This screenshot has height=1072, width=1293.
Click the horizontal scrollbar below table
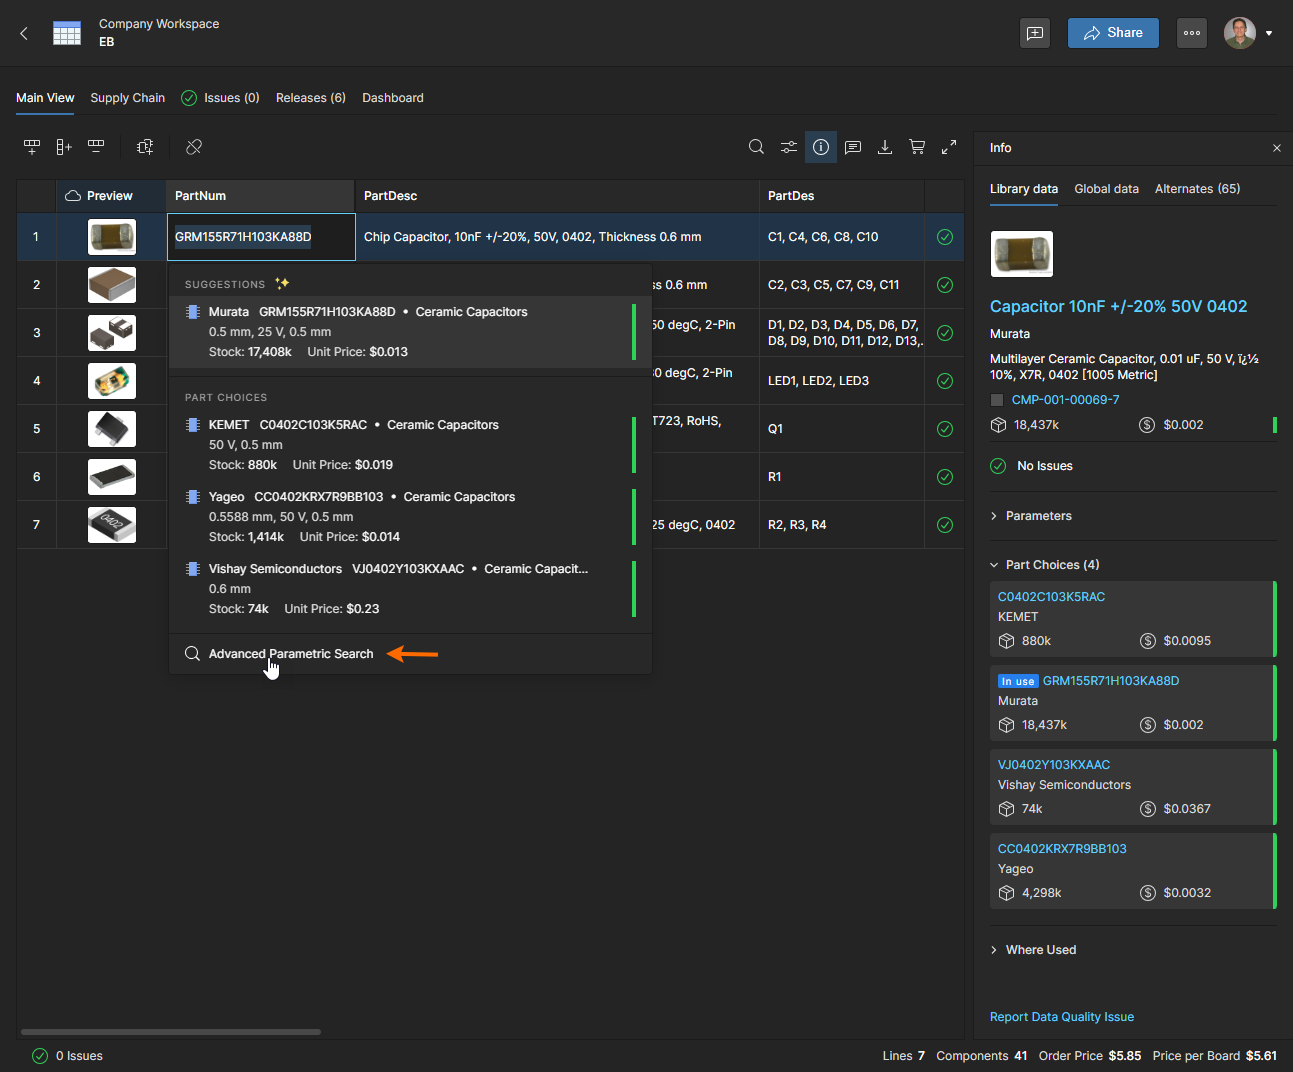171,1032
